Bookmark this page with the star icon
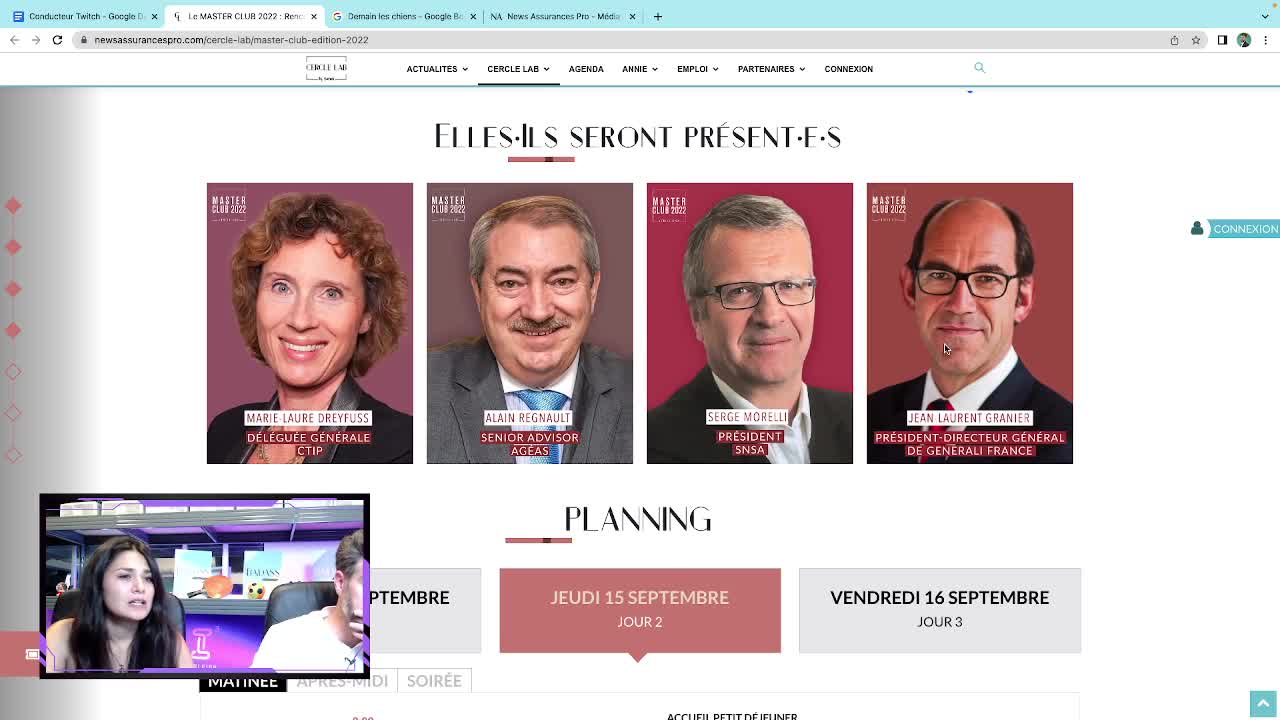This screenshot has width=1280, height=720. pos(1196,40)
